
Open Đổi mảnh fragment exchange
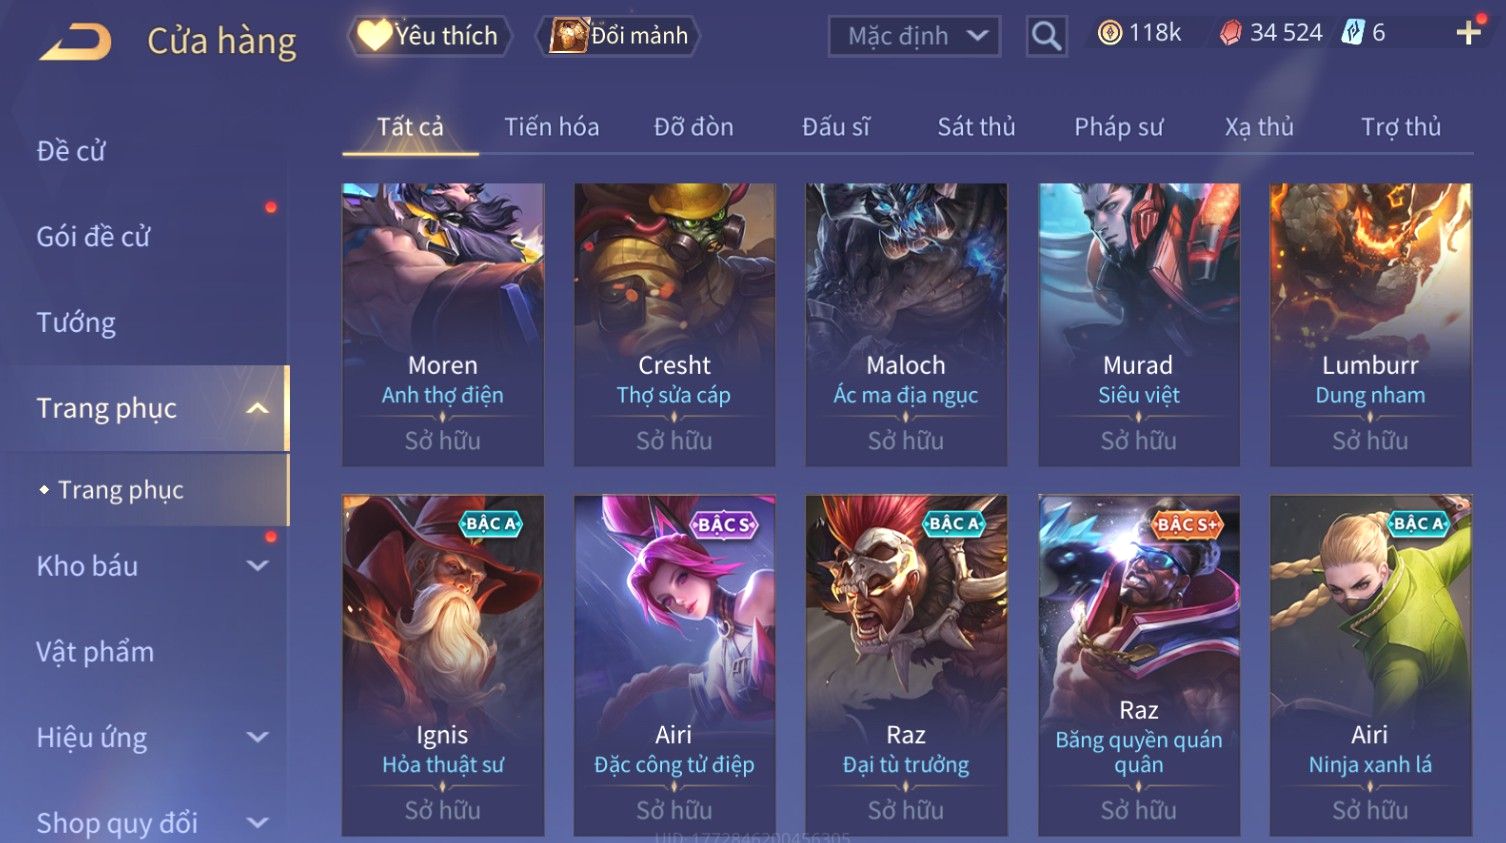click(x=618, y=36)
